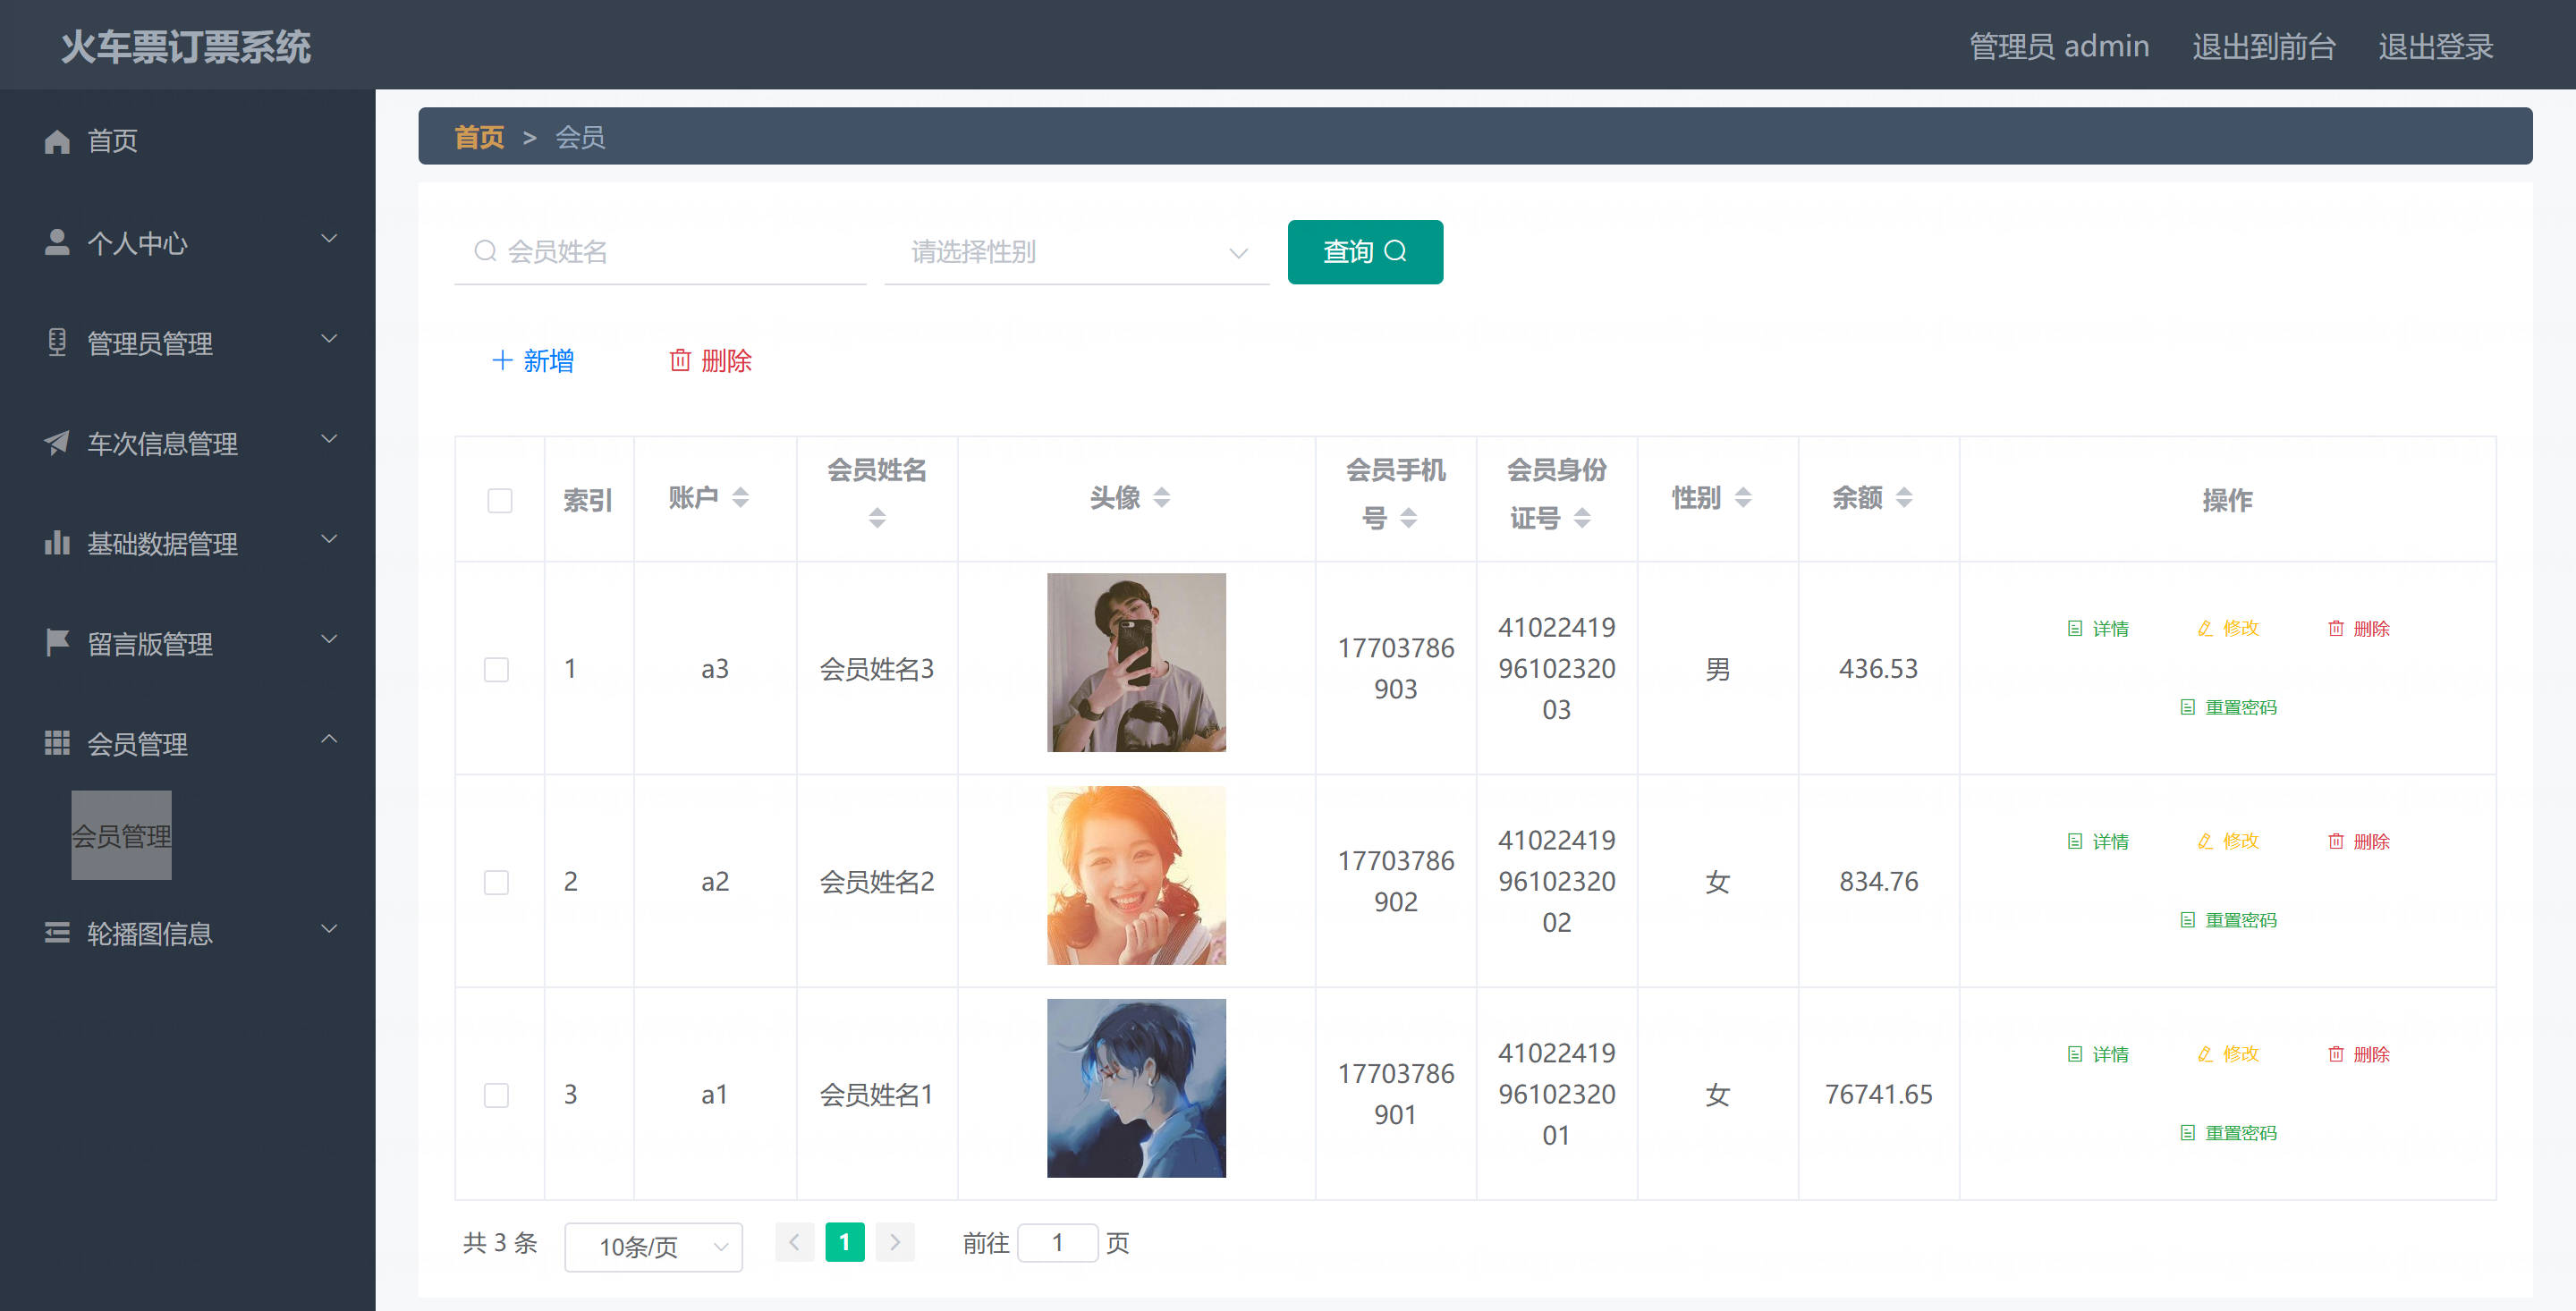The height and width of the screenshot is (1311, 2576).
Task: Click 修改 for member a2
Action: 2228,841
